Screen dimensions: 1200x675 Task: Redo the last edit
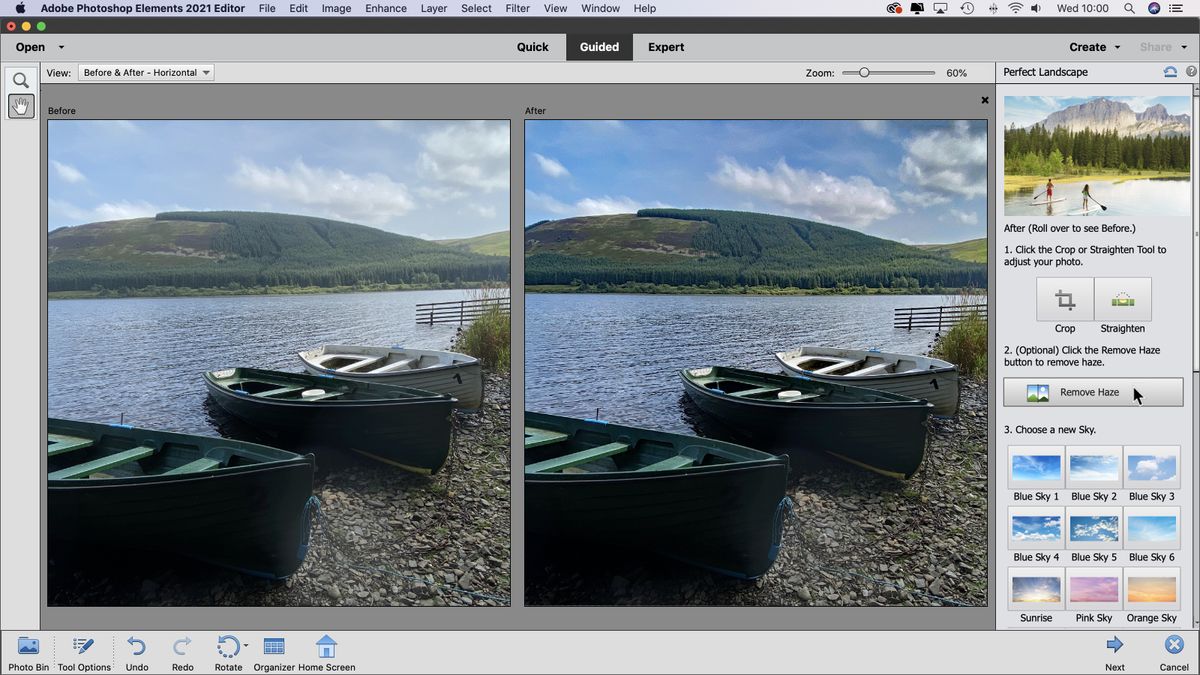[x=182, y=651]
